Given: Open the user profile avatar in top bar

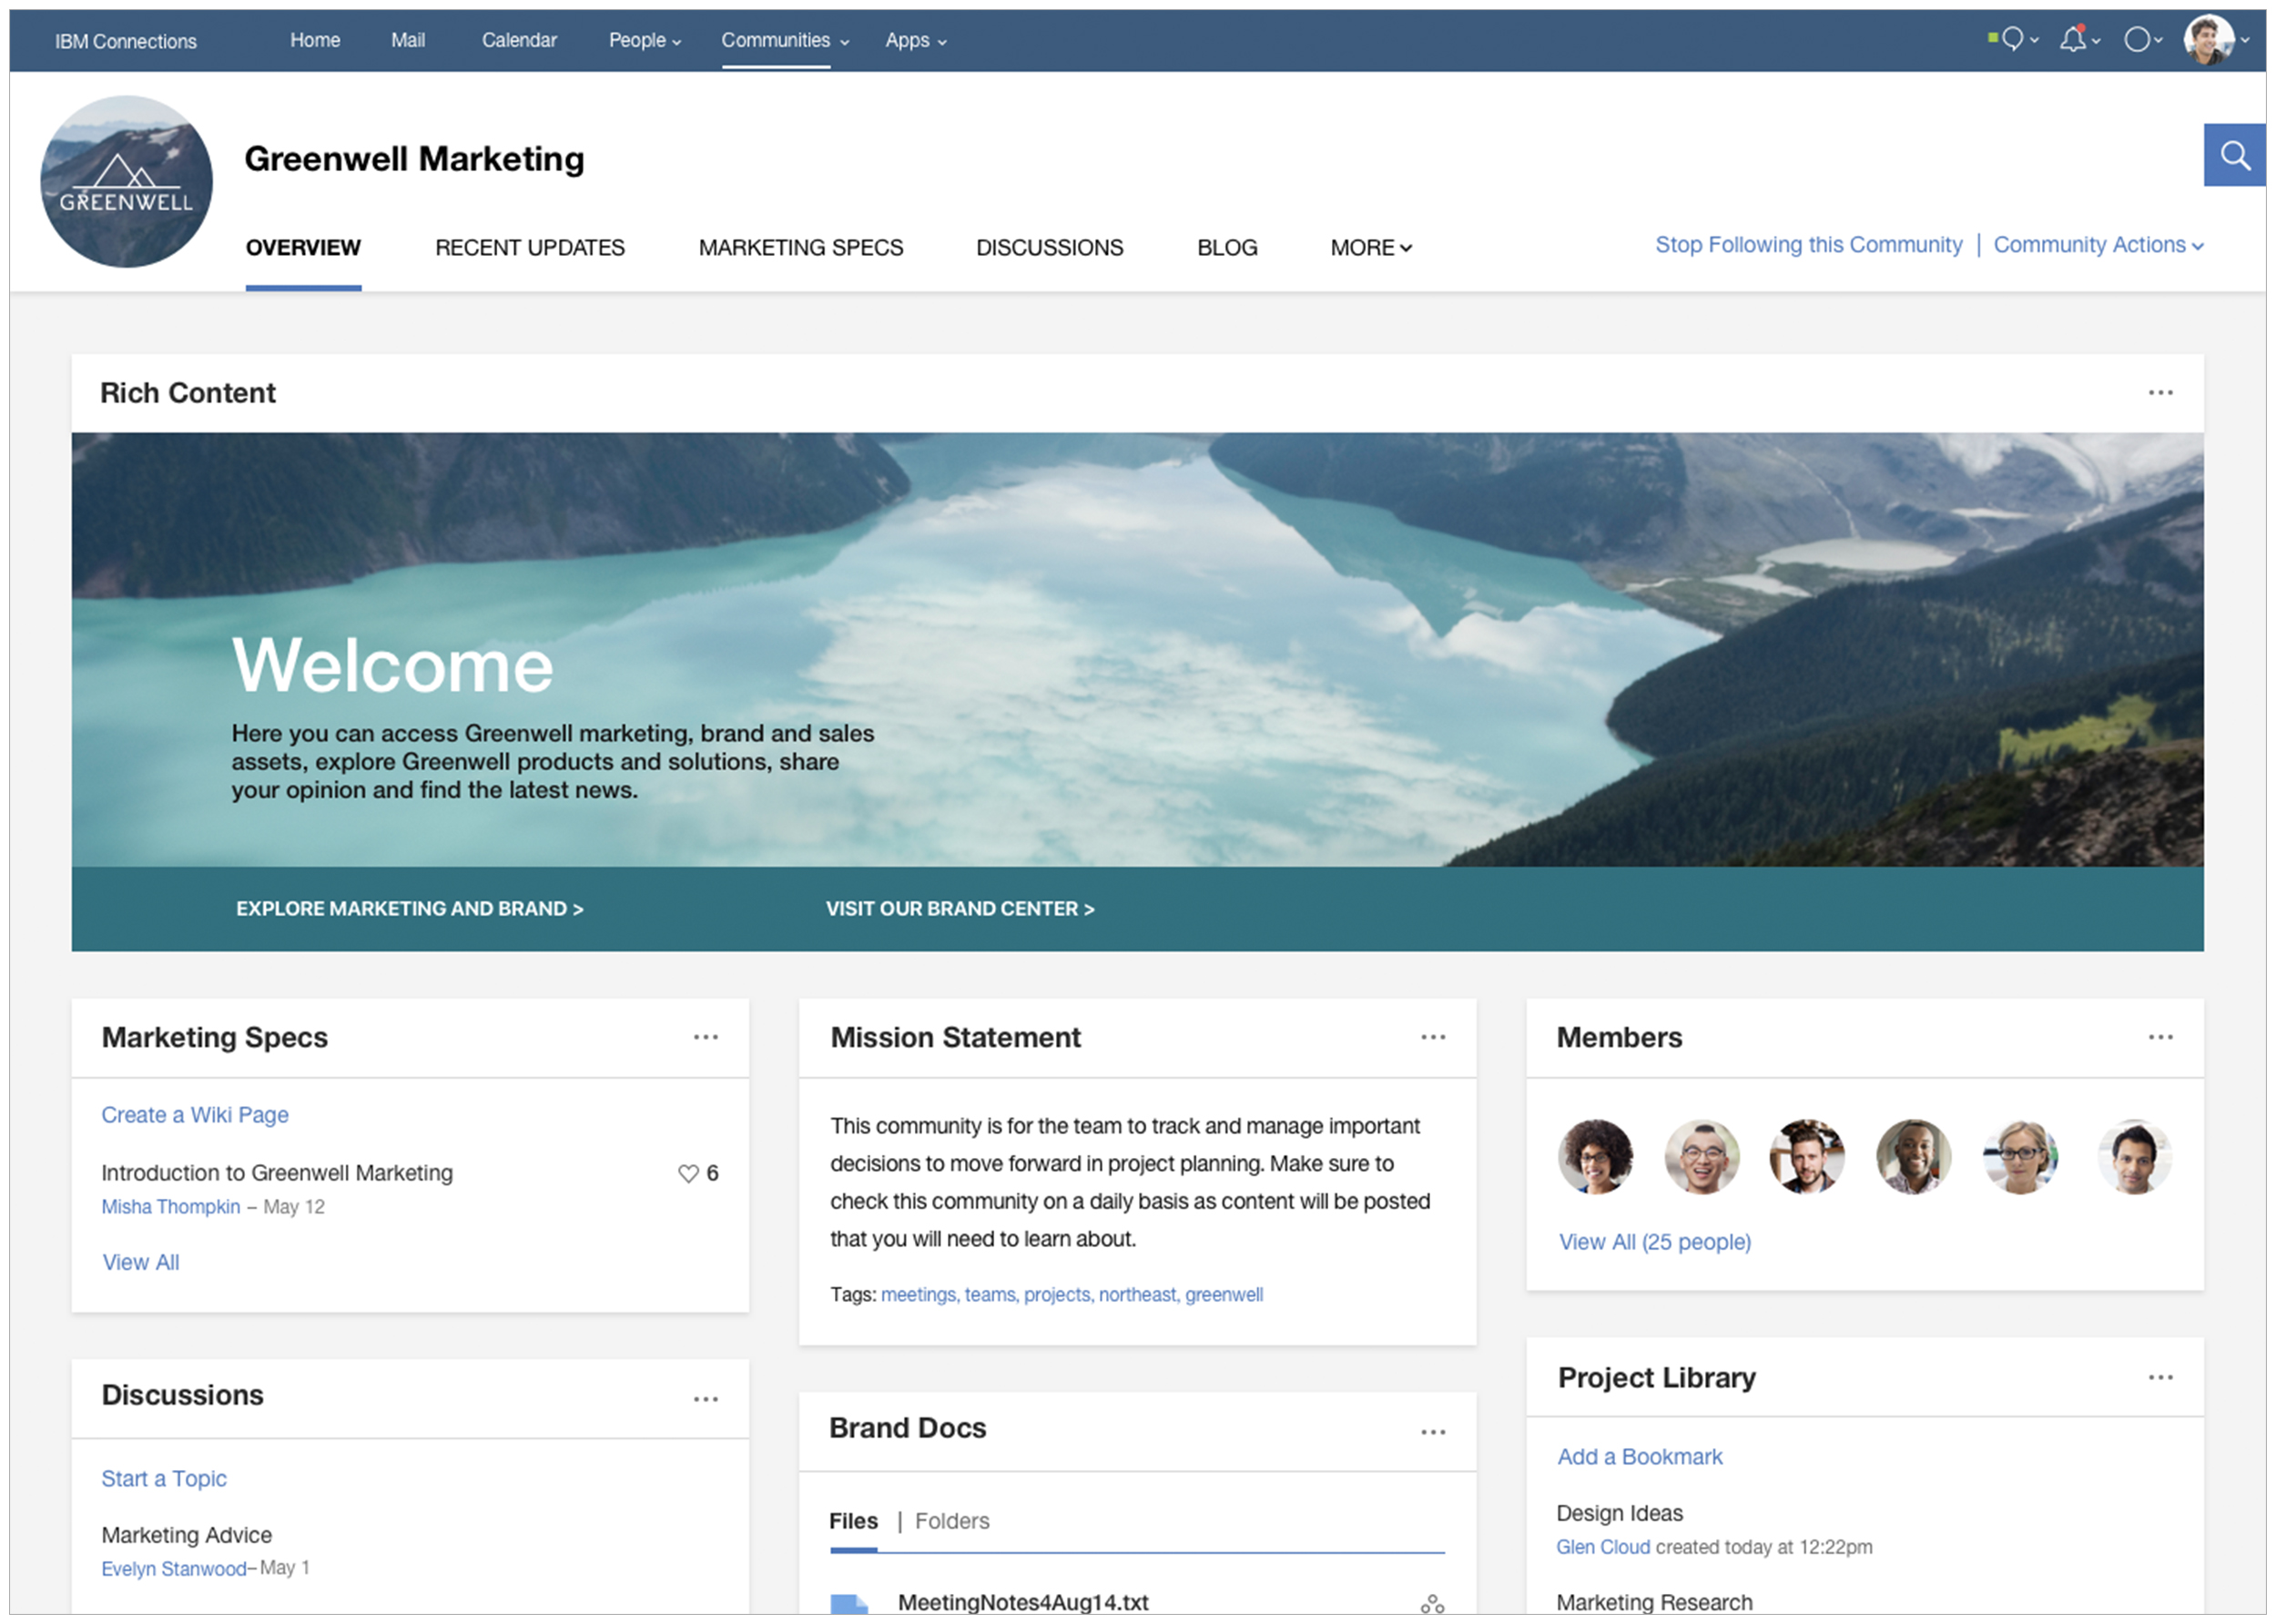Looking at the screenshot, I should point(2208,40).
